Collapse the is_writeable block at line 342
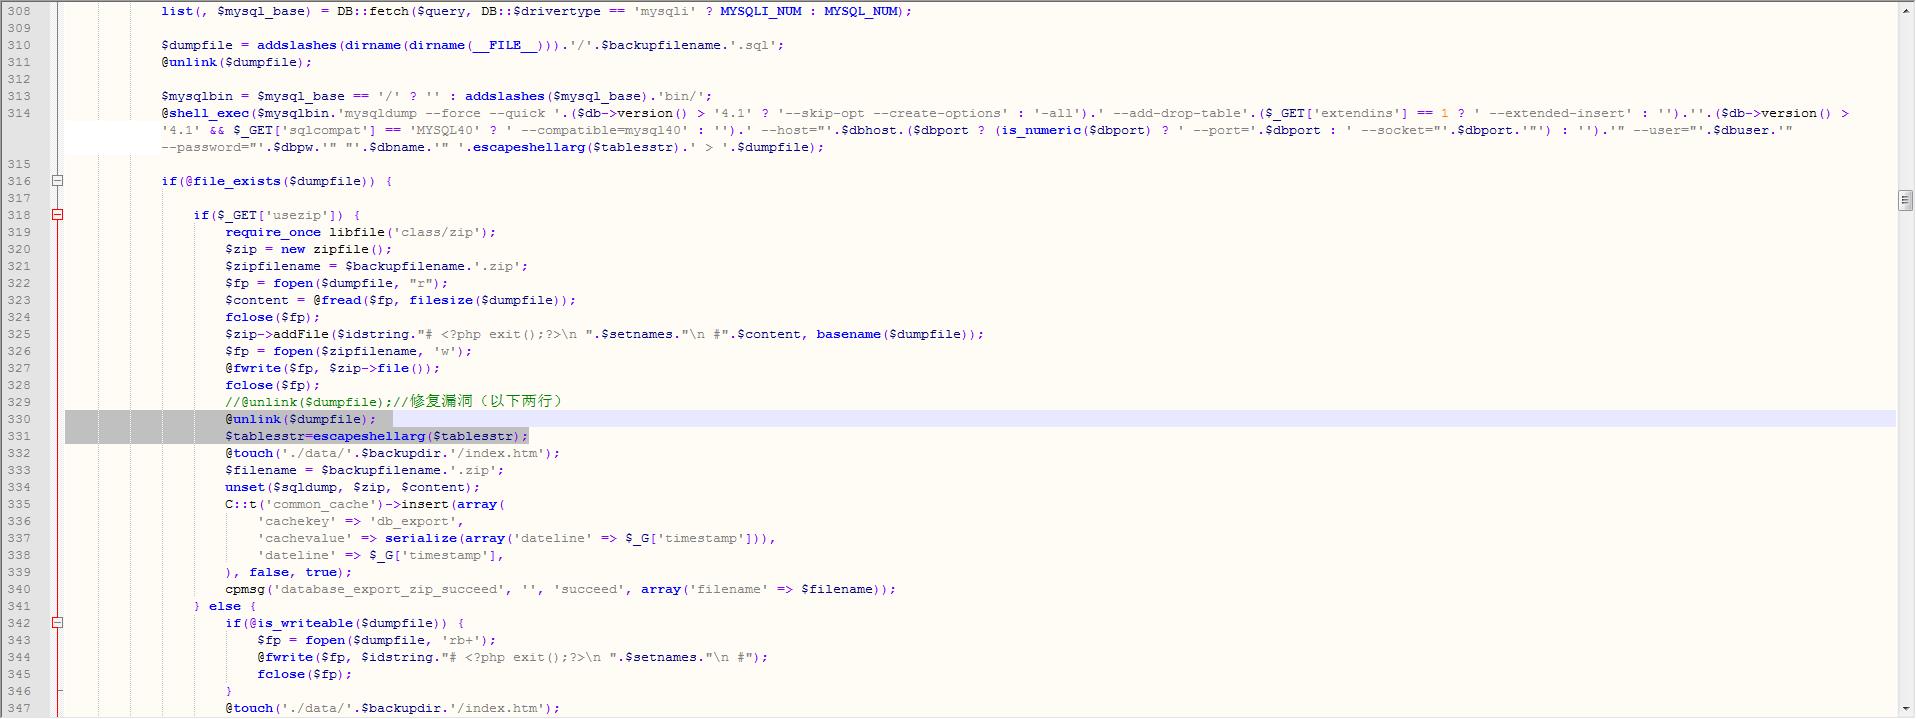This screenshot has height=719, width=1916. (57, 623)
